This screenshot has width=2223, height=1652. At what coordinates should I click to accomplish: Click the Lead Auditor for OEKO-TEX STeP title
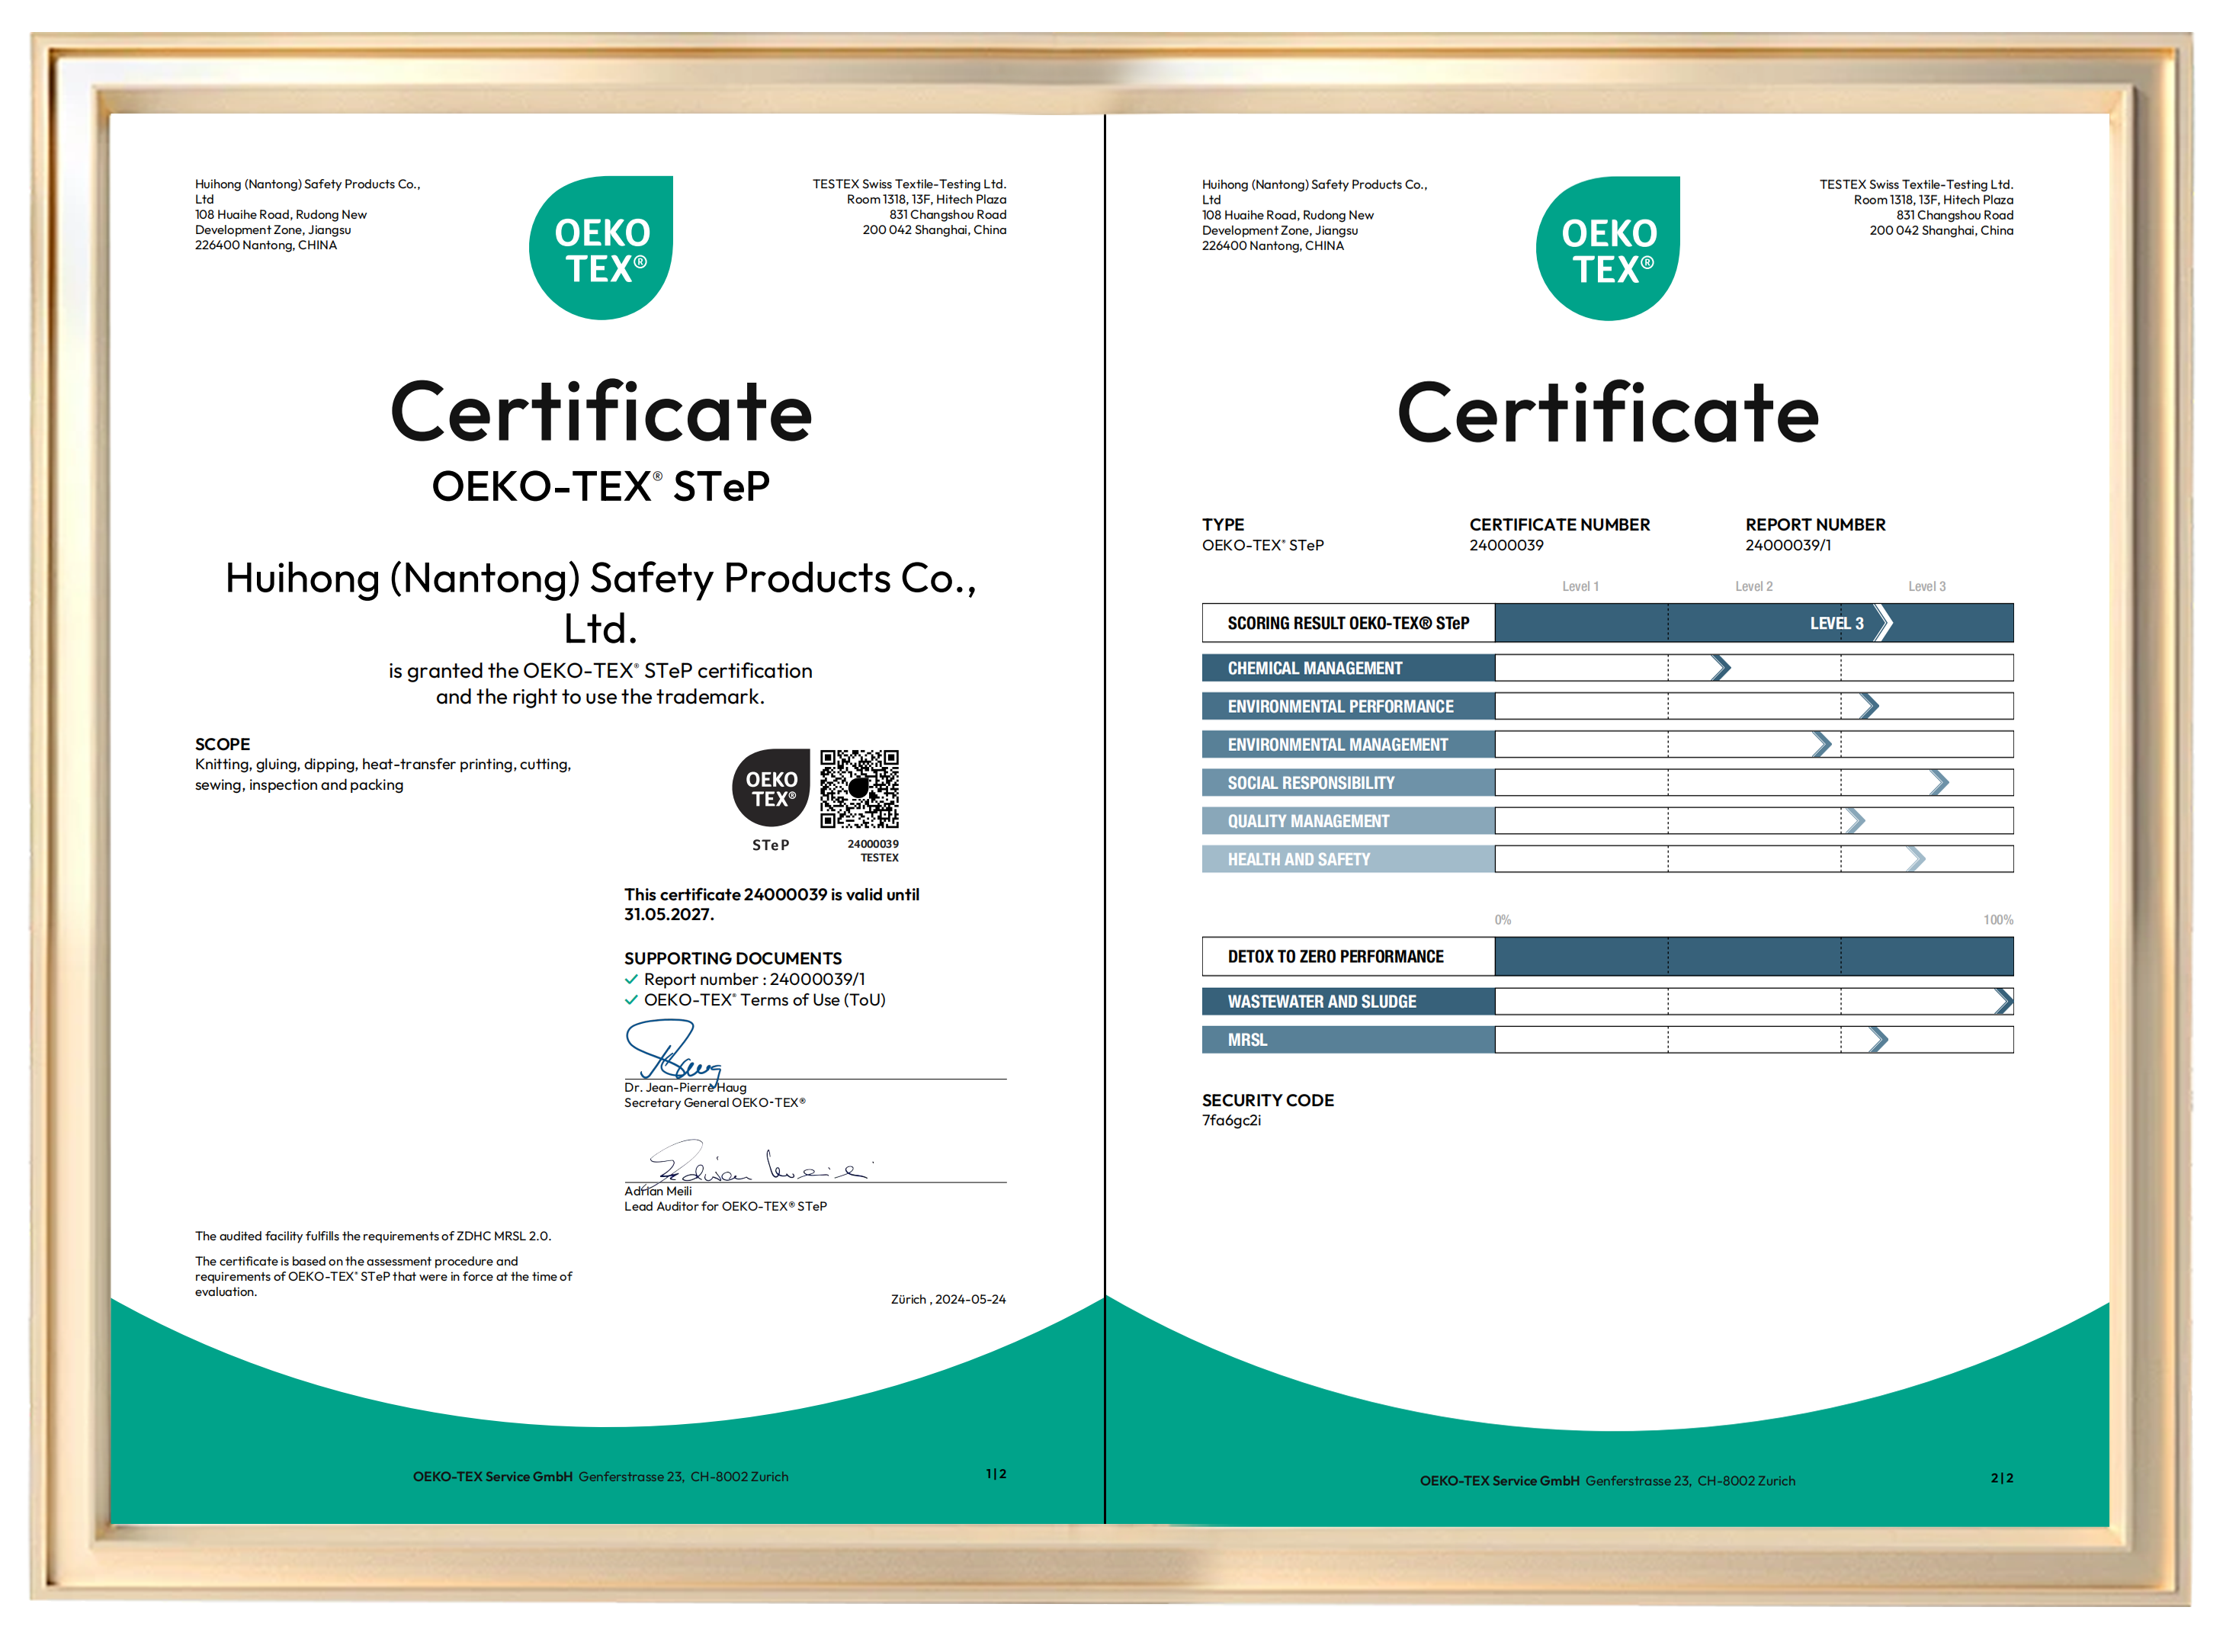click(x=725, y=1207)
